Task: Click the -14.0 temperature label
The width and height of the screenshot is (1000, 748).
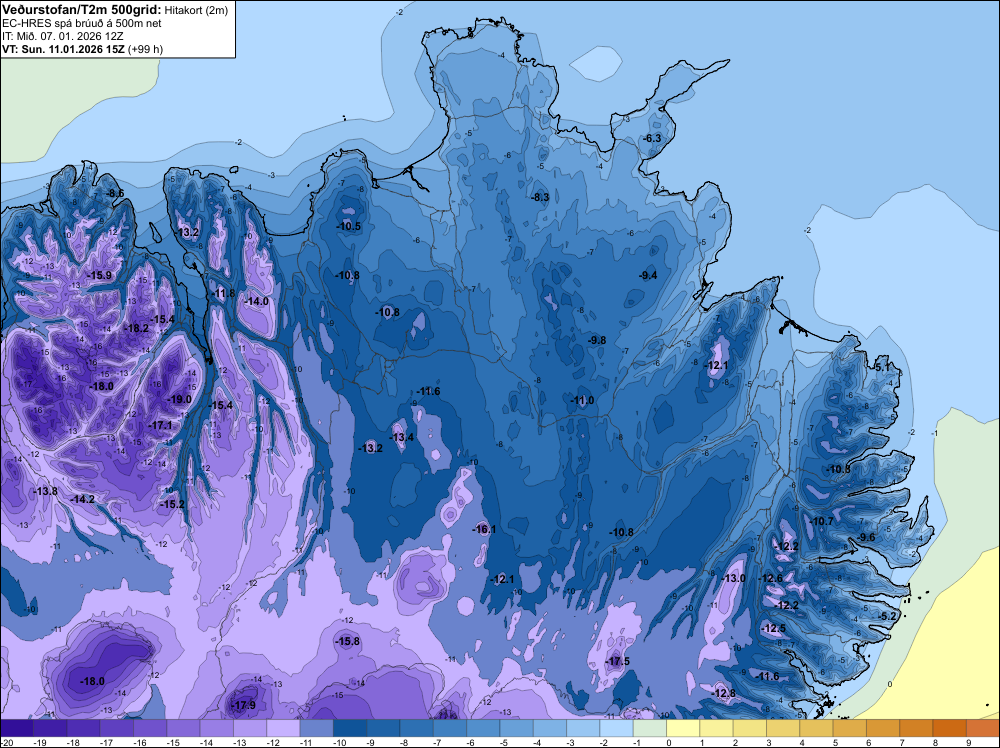Action: [x=256, y=301]
